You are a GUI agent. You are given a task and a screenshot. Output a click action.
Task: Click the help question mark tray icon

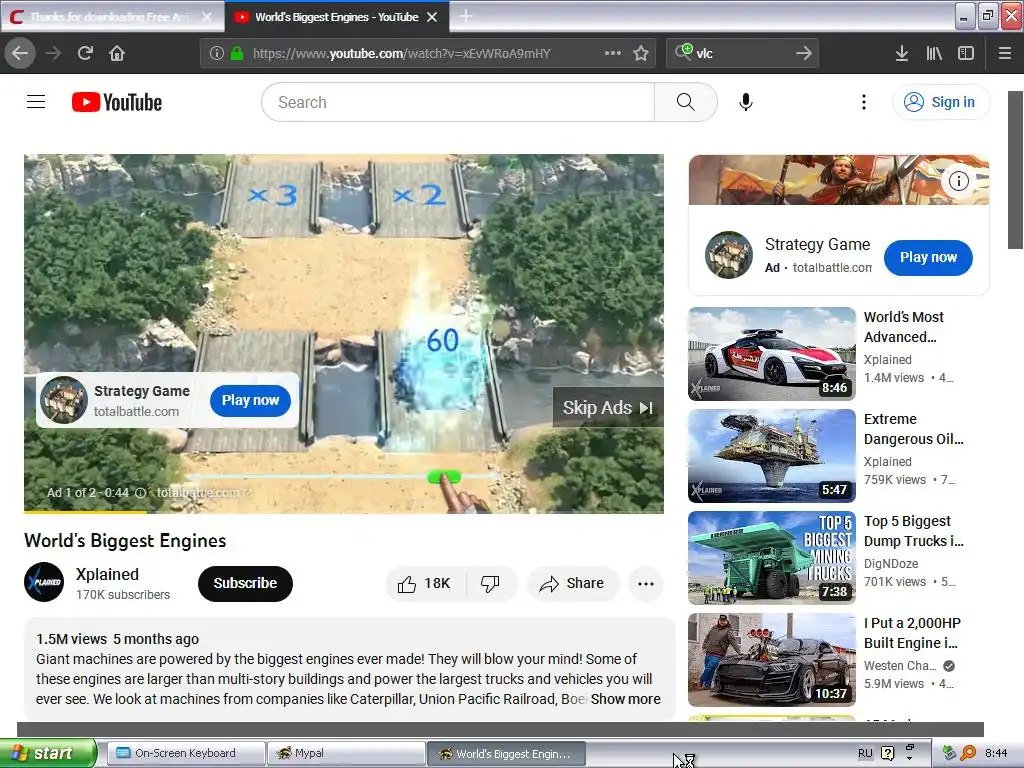pyautogui.click(x=888, y=754)
